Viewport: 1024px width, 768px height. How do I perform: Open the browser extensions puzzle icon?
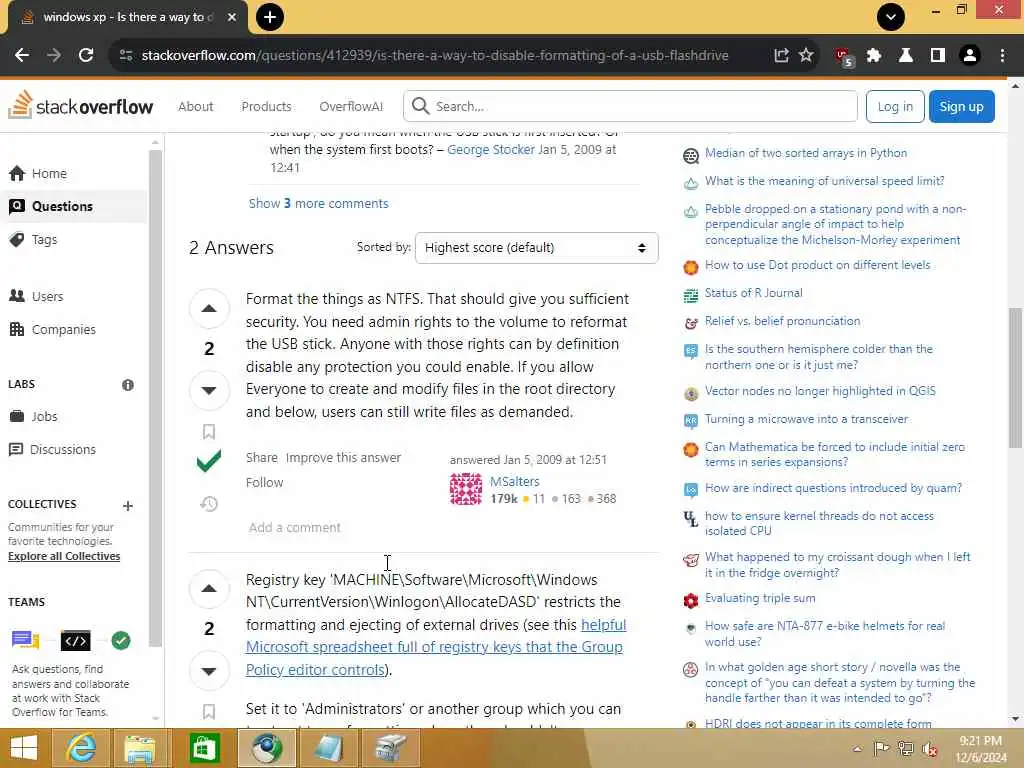click(x=874, y=56)
